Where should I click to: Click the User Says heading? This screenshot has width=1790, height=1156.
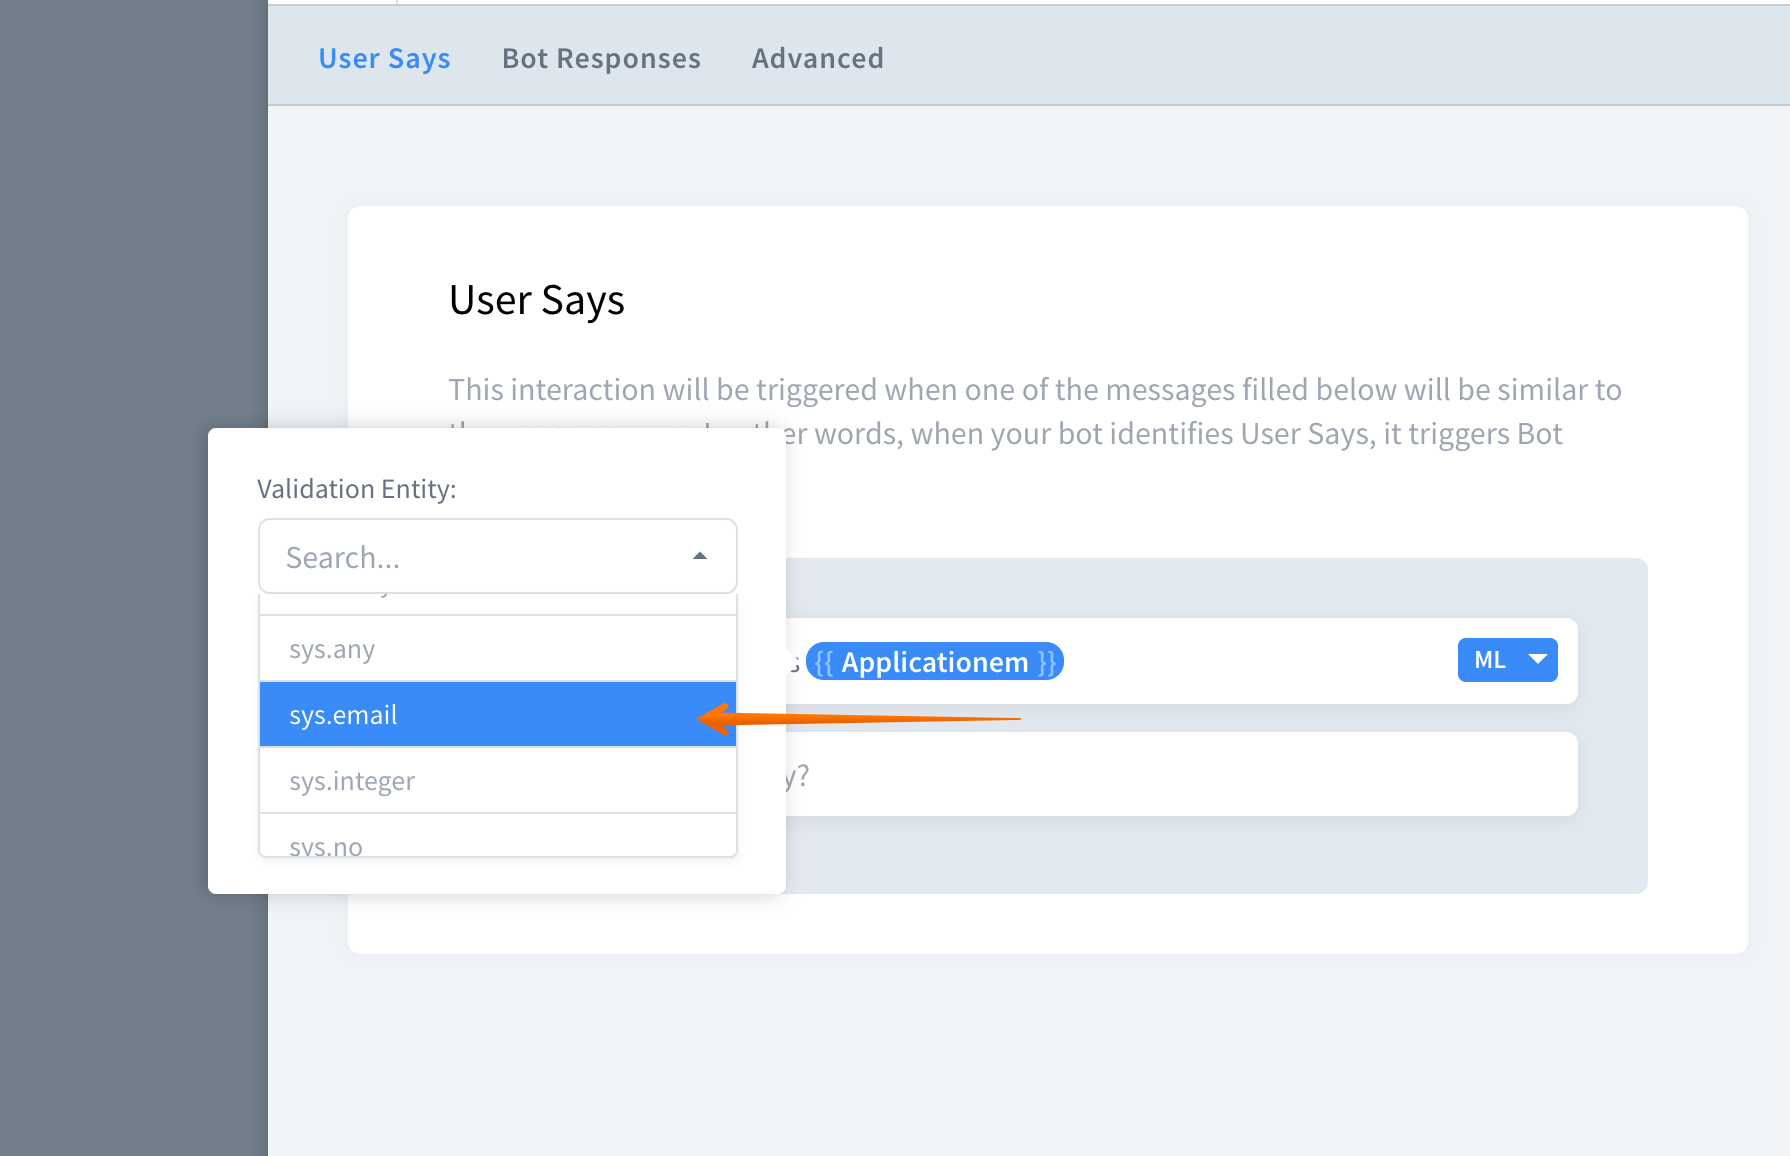[x=536, y=300]
